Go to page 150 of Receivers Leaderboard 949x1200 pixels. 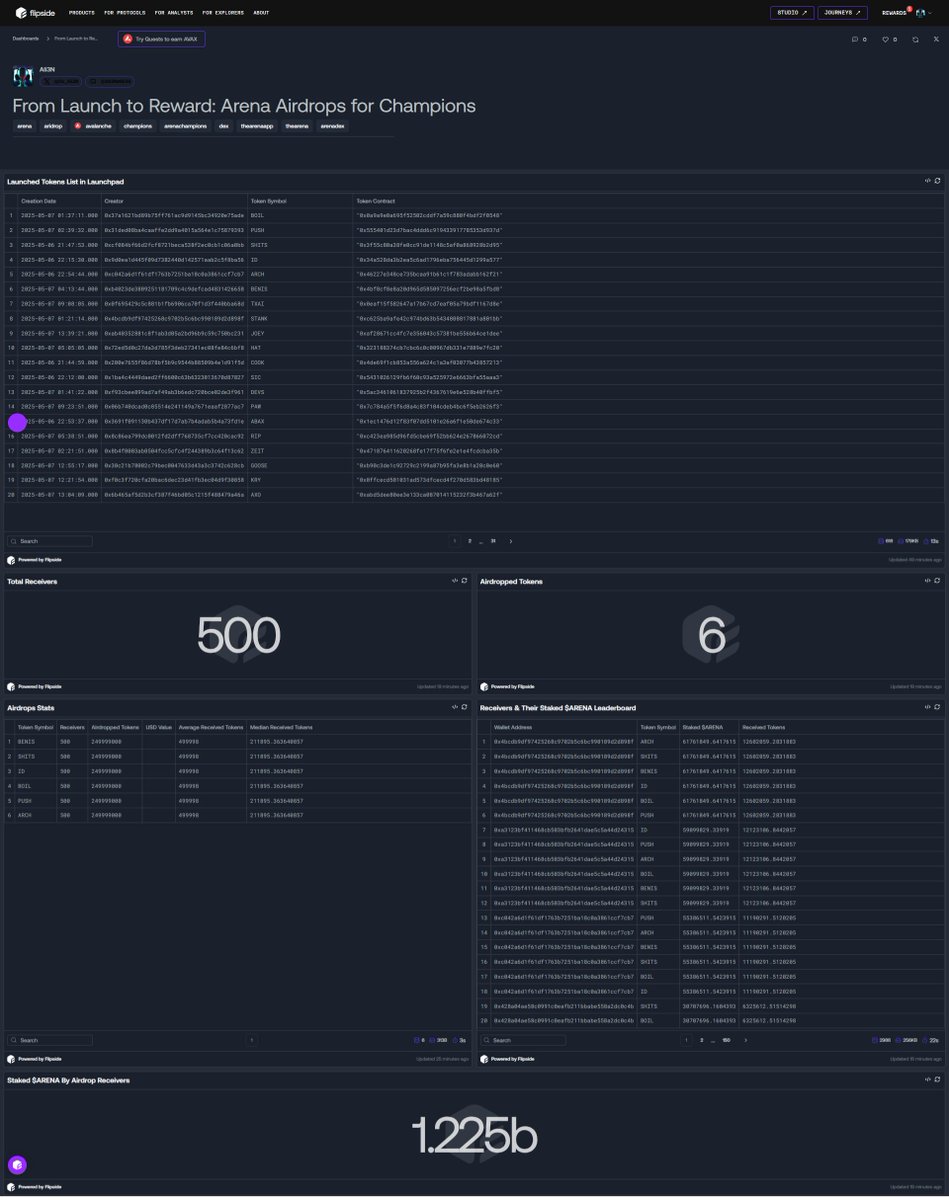point(726,1040)
